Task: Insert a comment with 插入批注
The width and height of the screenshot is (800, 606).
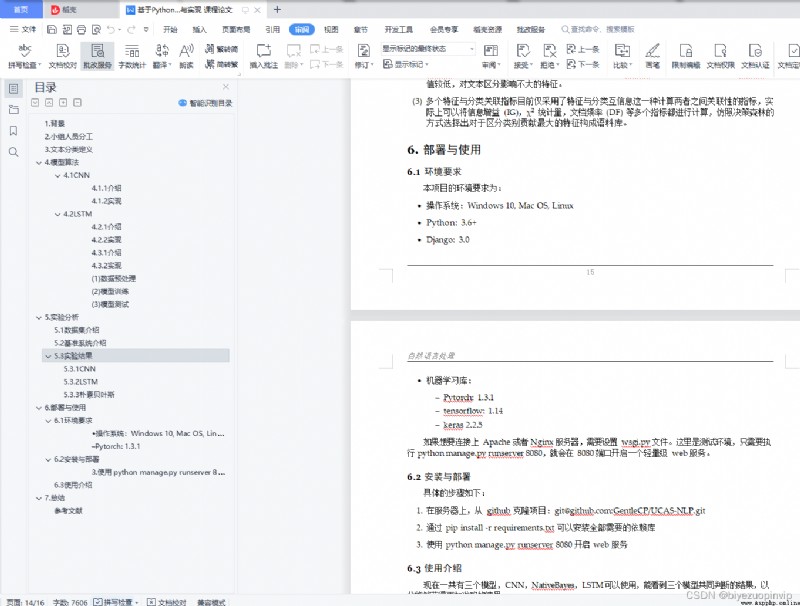Action: (x=263, y=56)
